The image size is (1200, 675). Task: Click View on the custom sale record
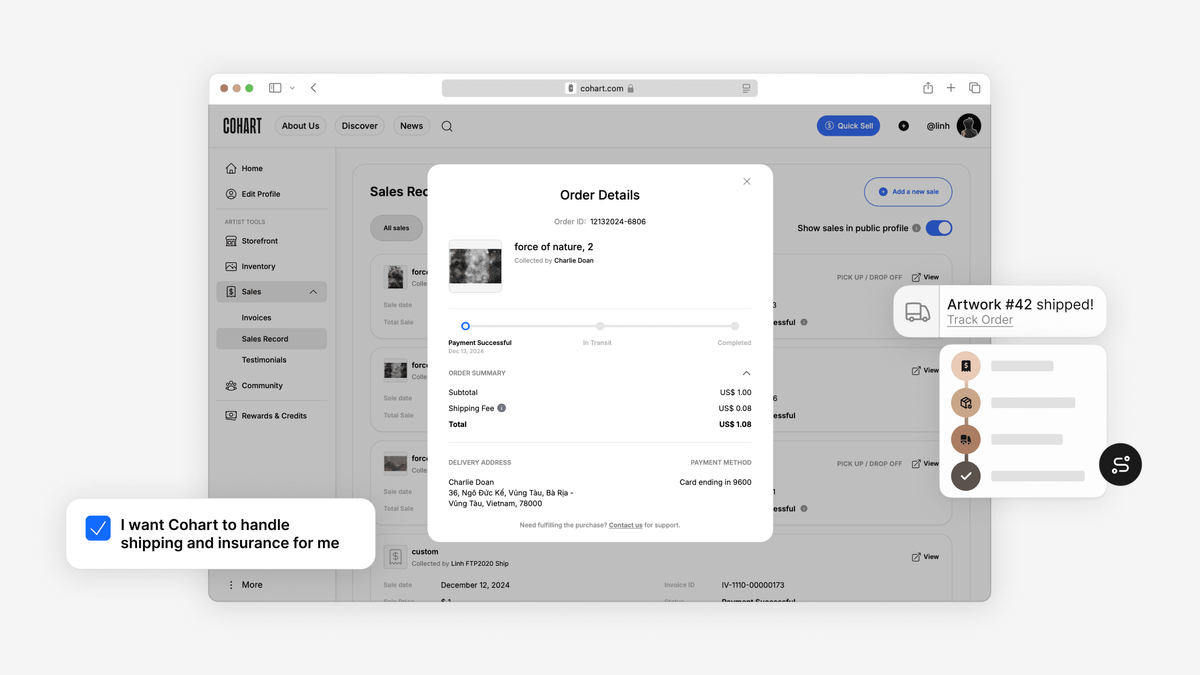pyautogui.click(x=925, y=556)
